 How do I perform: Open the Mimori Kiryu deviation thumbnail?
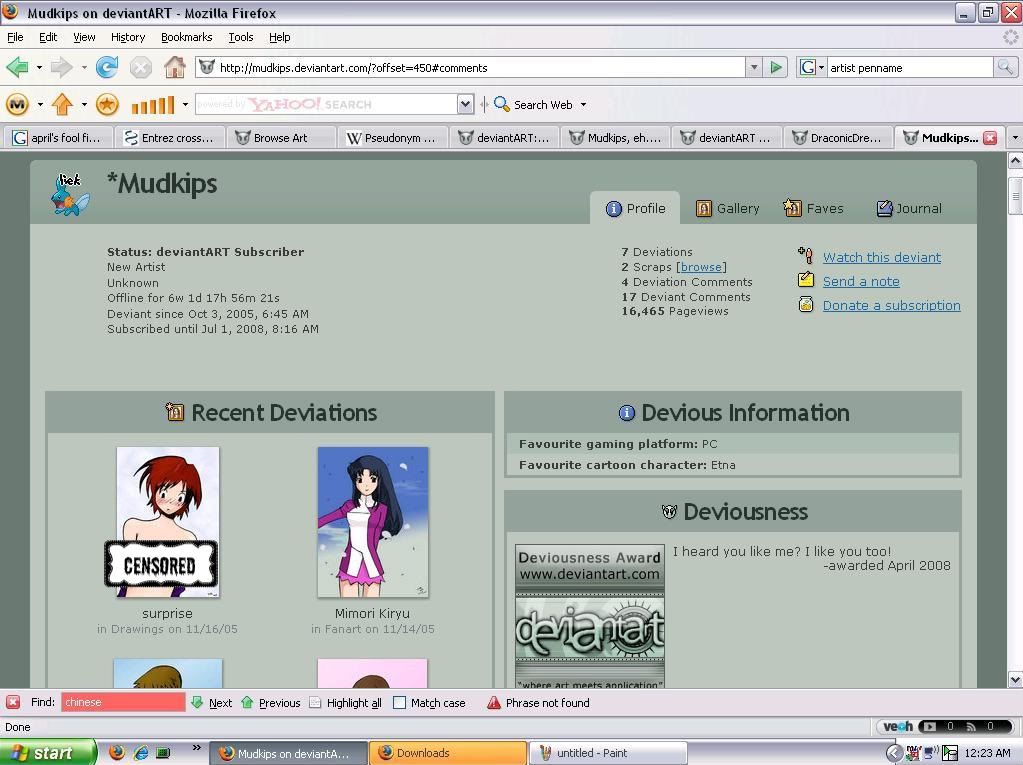(373, 522)
